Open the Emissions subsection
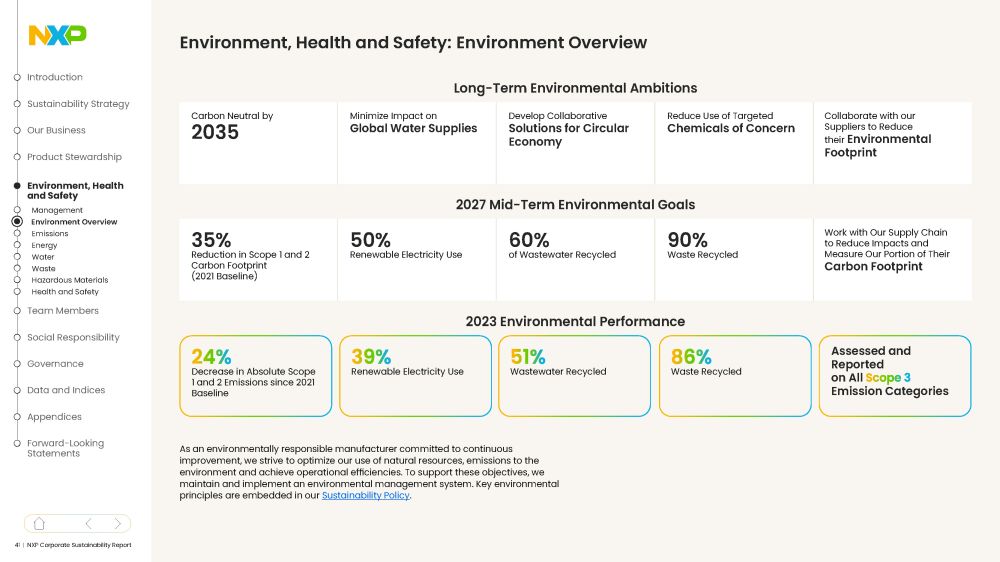The height and width of the screenshot is (562, 1000). point(50,234)
